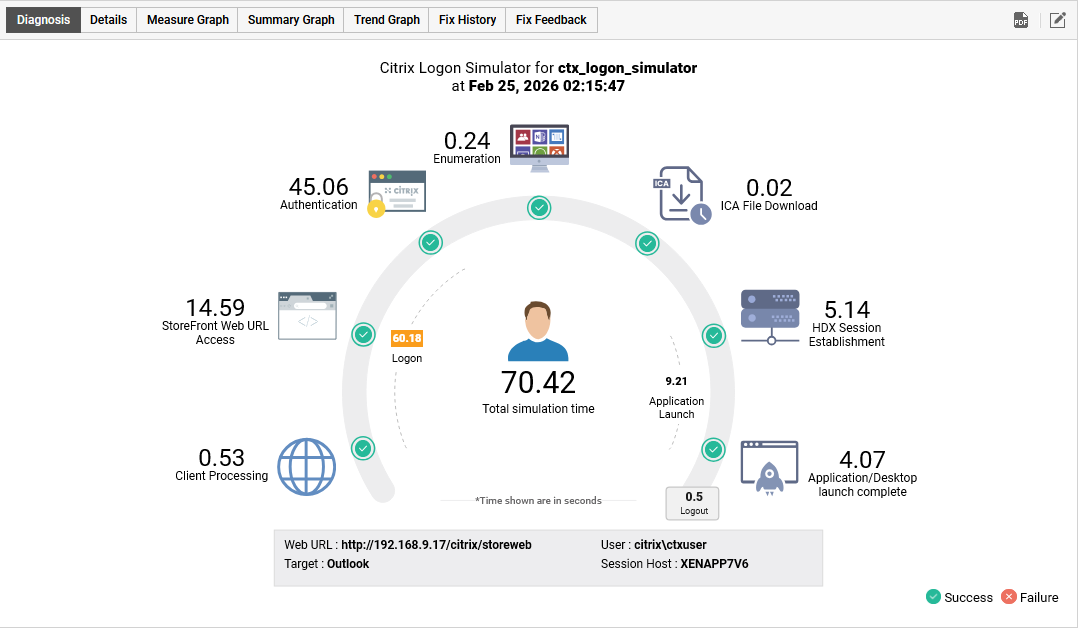Click the Client Processing globe icon

[x=306, y=467]
